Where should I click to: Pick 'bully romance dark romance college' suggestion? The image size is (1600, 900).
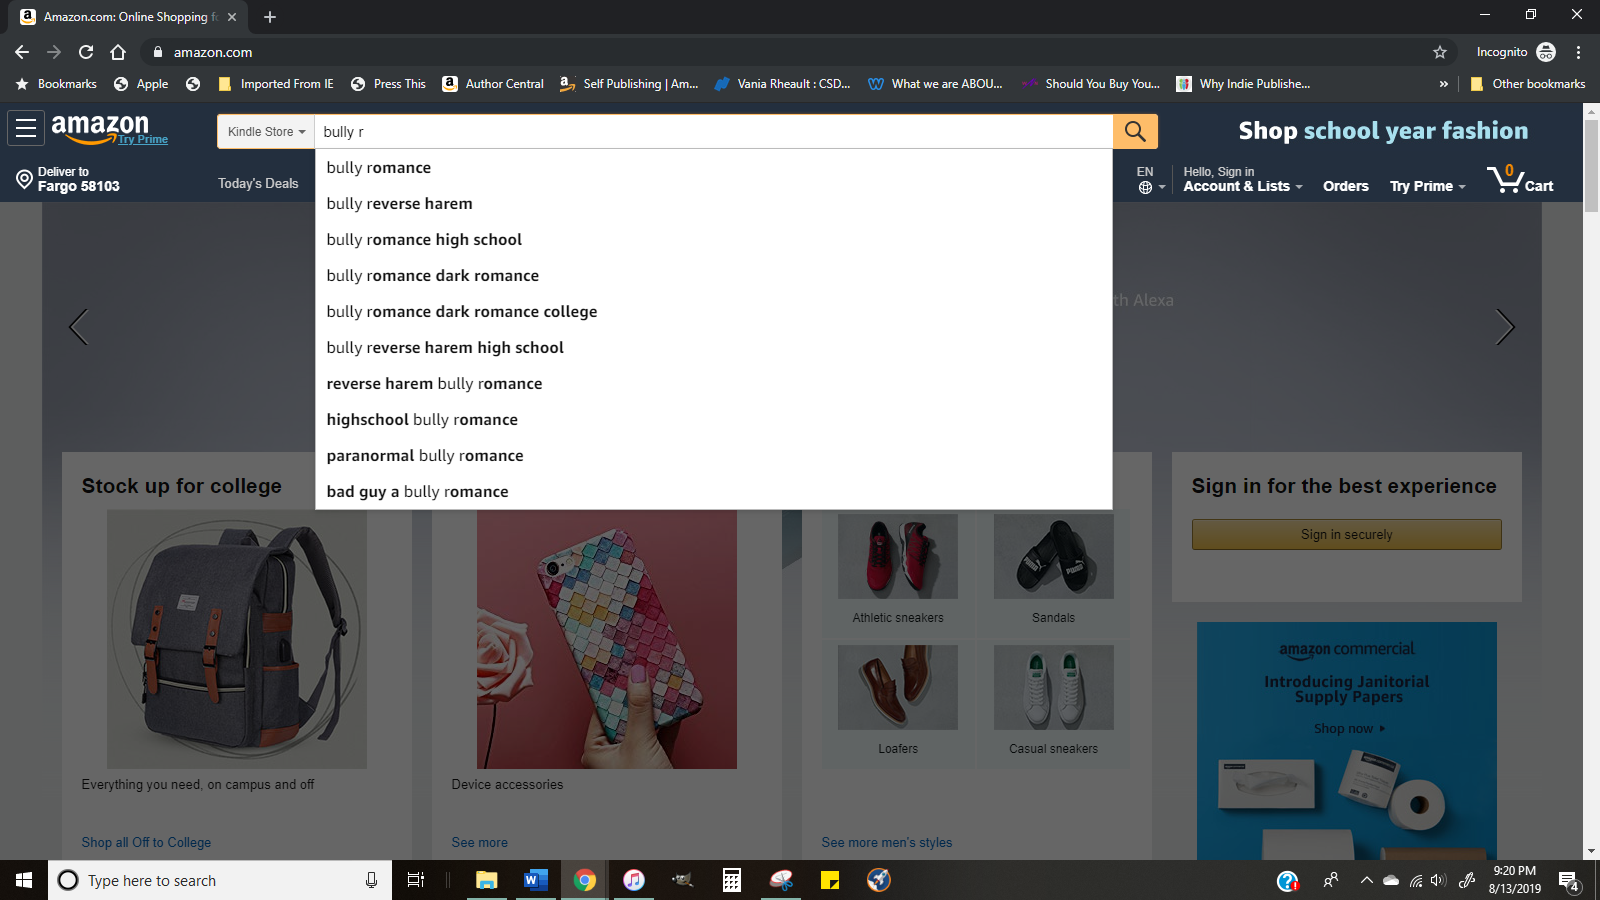coord(461,312)
